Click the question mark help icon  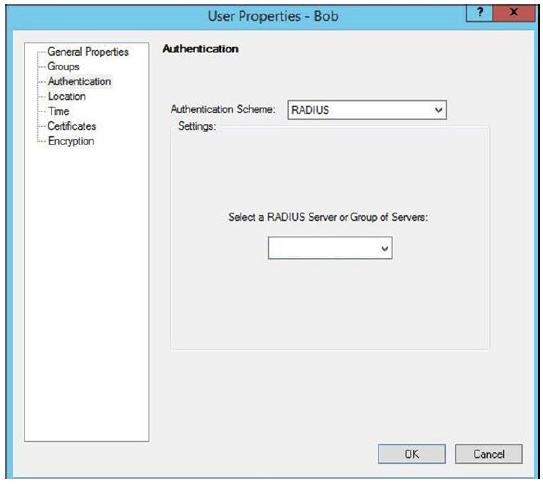pyautogui.click(x=480, y=13)
